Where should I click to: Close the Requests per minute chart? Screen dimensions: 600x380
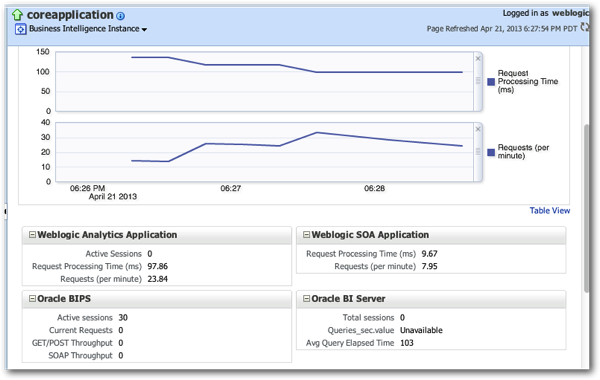(478, 129)
